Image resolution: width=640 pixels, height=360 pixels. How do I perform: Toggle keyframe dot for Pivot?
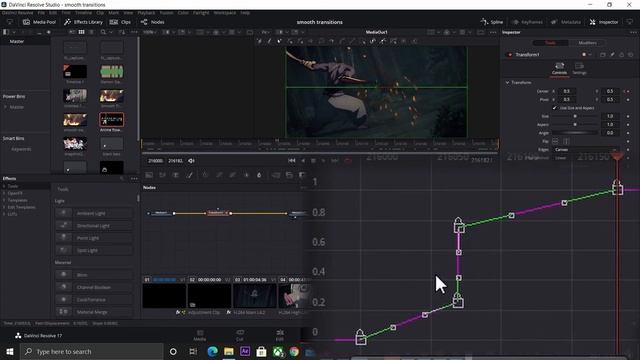pyautogui.click(x=628, y=100)
